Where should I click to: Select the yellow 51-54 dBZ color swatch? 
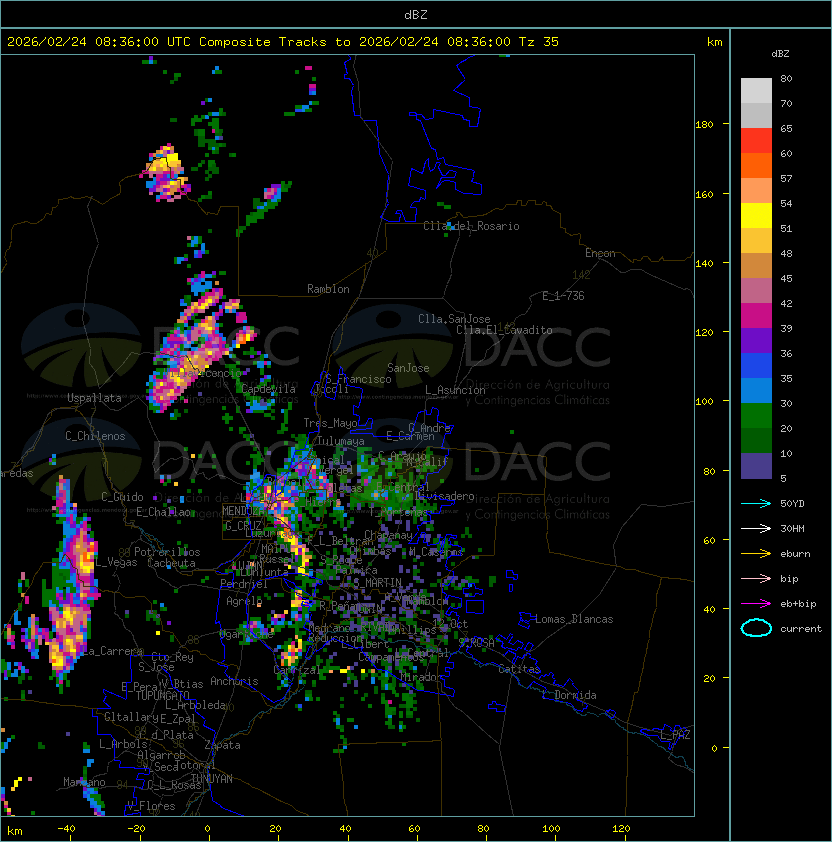756,215
